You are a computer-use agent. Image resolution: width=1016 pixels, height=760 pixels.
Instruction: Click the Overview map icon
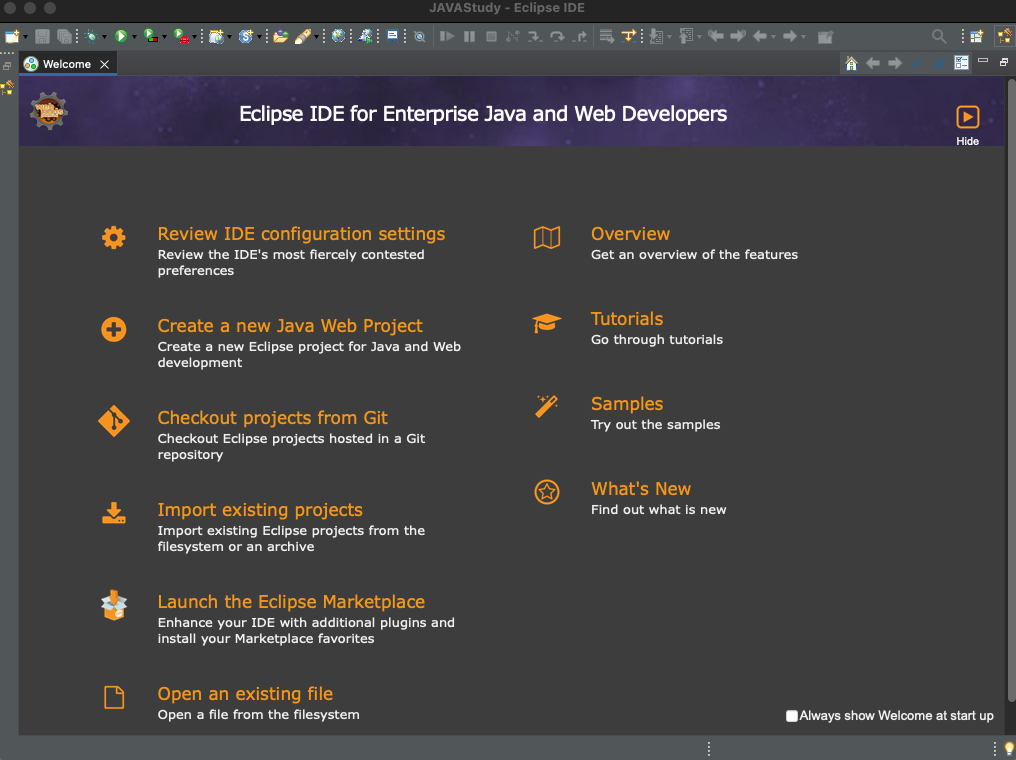547,238
